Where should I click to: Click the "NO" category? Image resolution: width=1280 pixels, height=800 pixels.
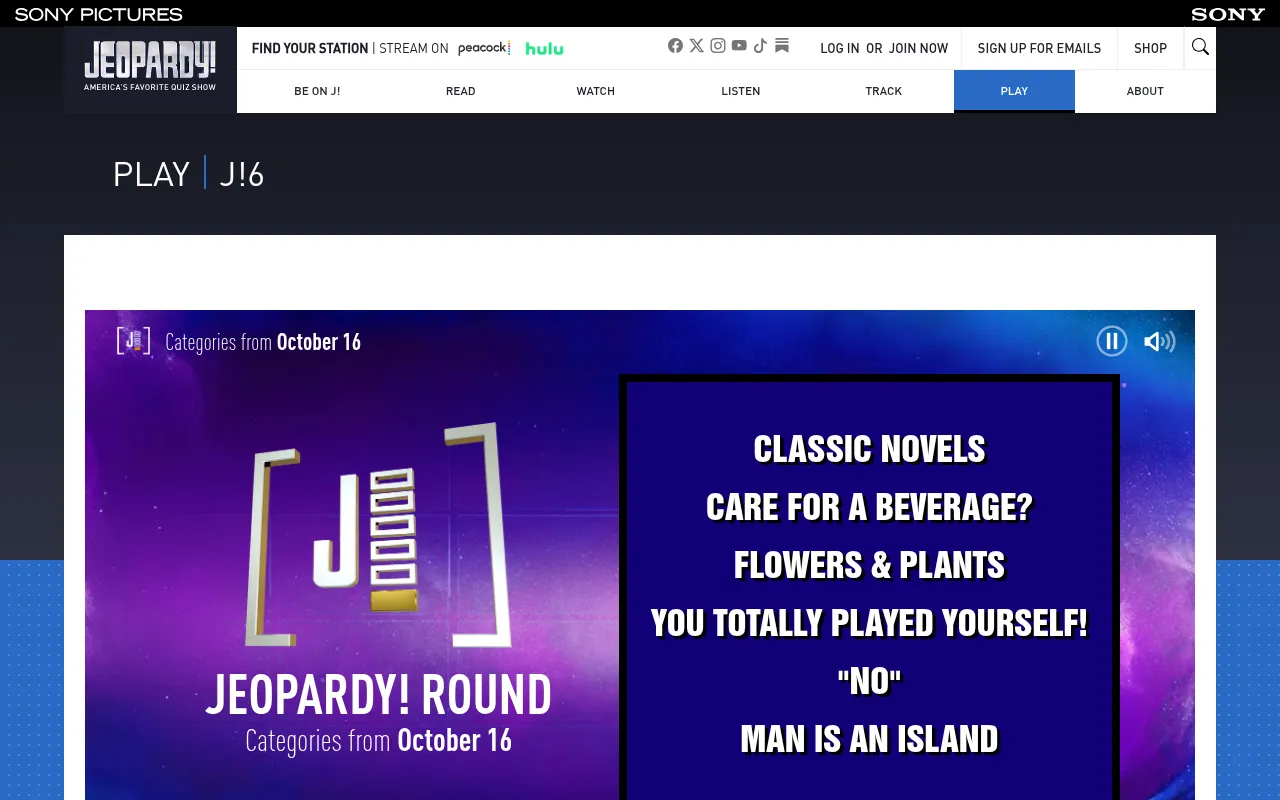tap(870, 681)
